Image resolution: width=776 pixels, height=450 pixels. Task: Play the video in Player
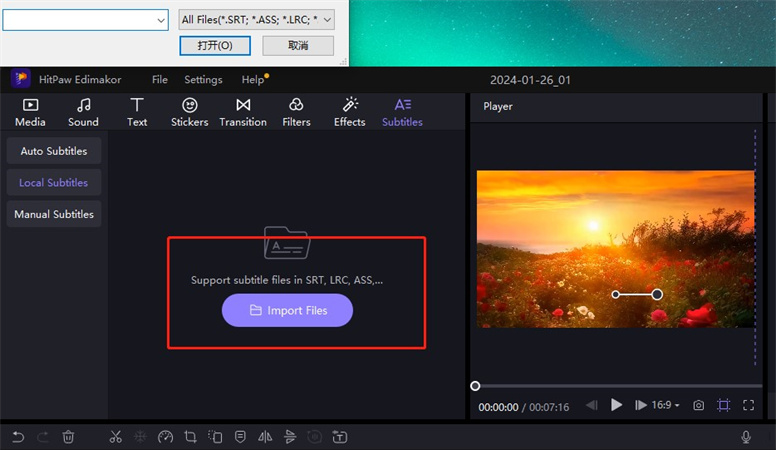pyautogui.click(x=616, y=405)
